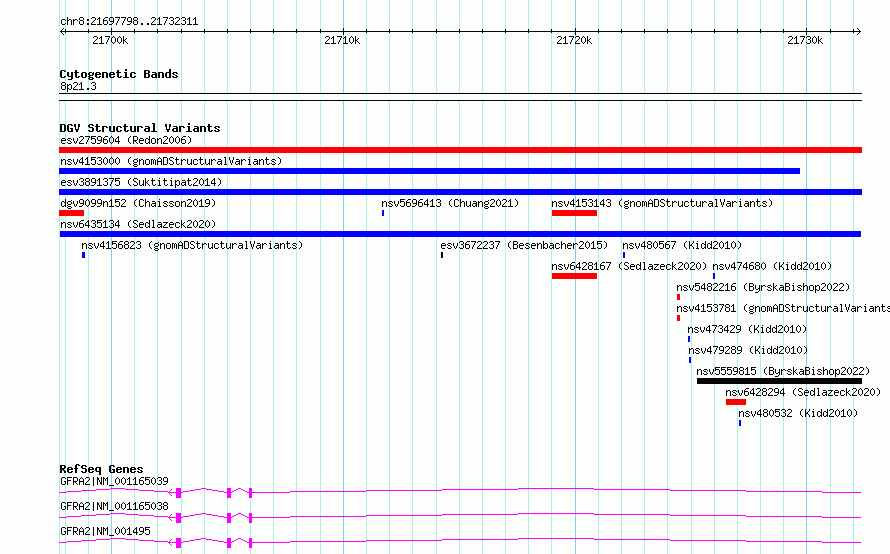This screenshot has height=554, width=890.
Task: Select the blue nsv6435134 (Sedlazeck2020) bar
Action: (x=460, y=234)
